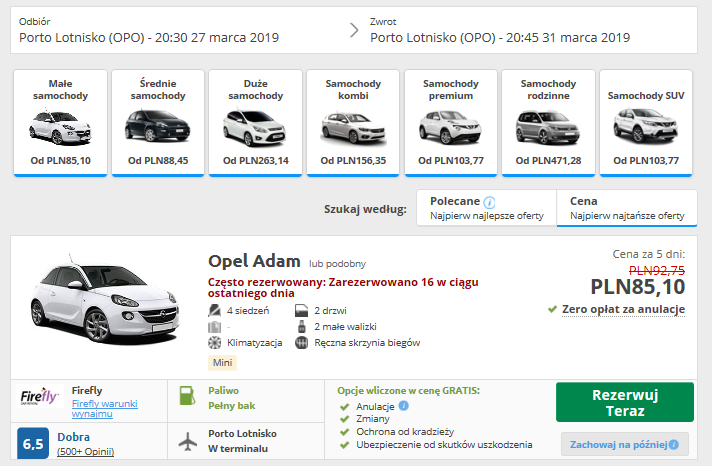Select the Małe samochody category card
Viewport: 712px width, 466px height.
pos(60,123)
